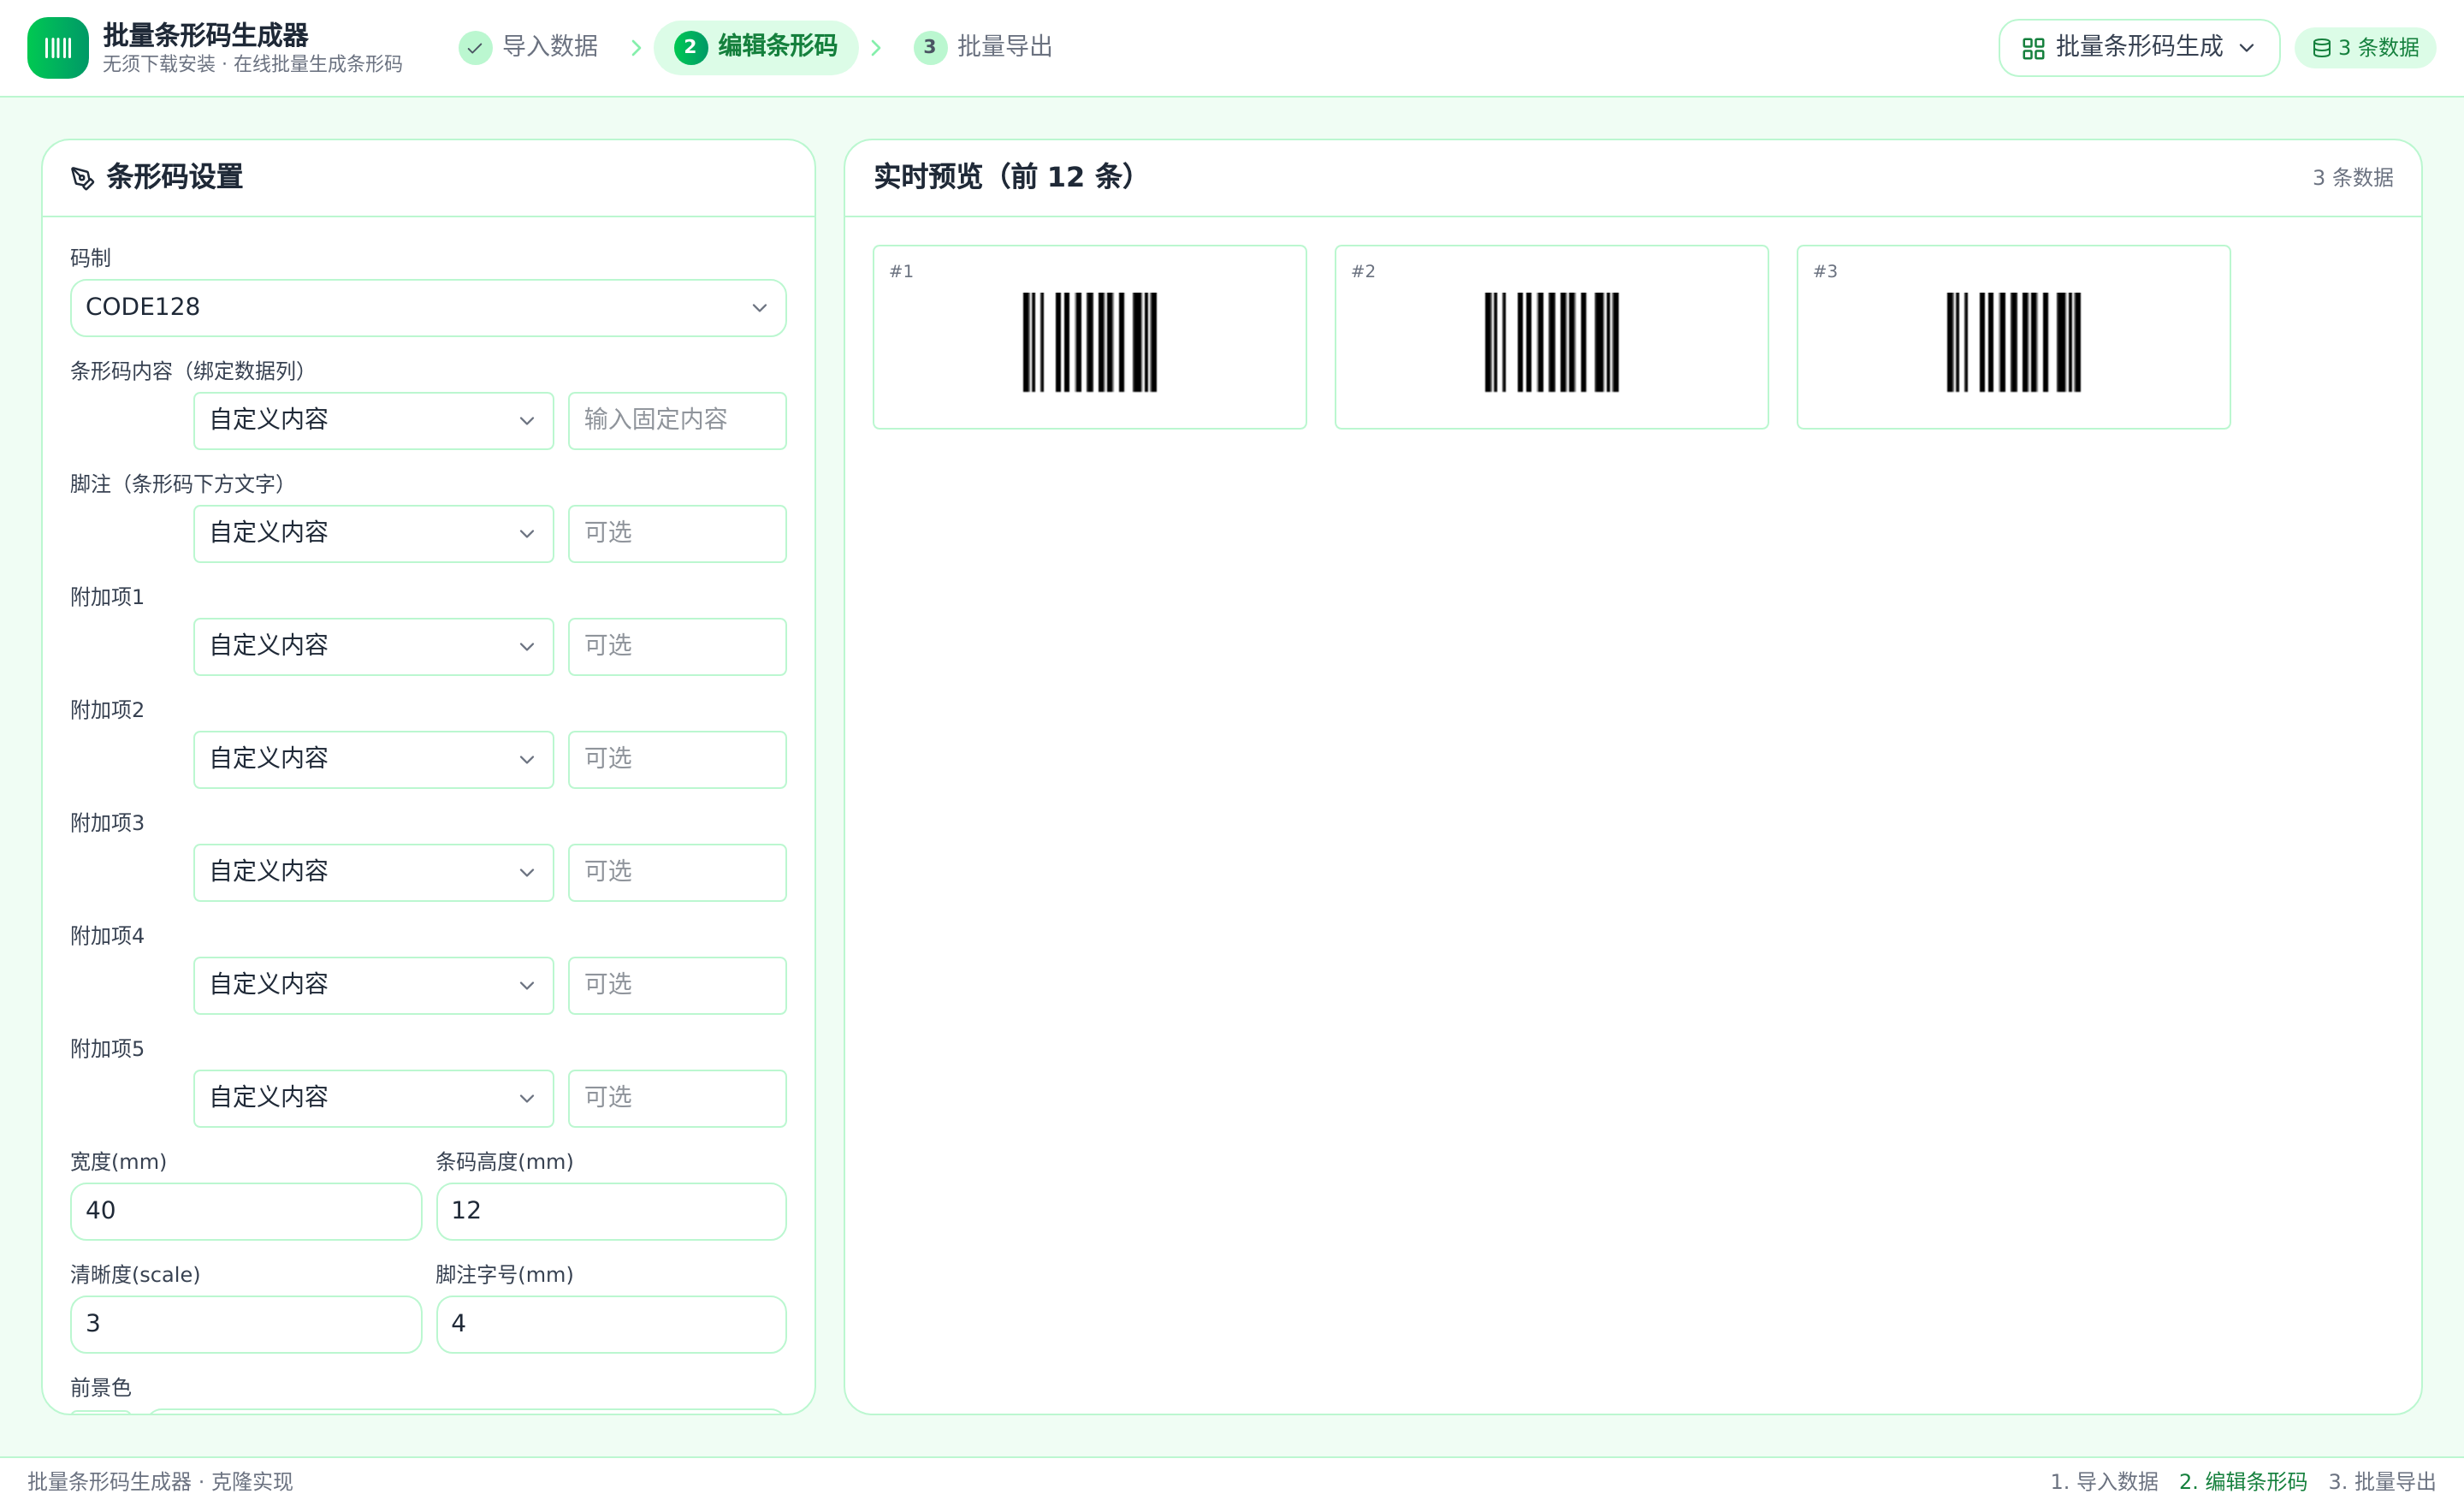Click the 批量条形码生成器 app title

(x=206, y=35)
